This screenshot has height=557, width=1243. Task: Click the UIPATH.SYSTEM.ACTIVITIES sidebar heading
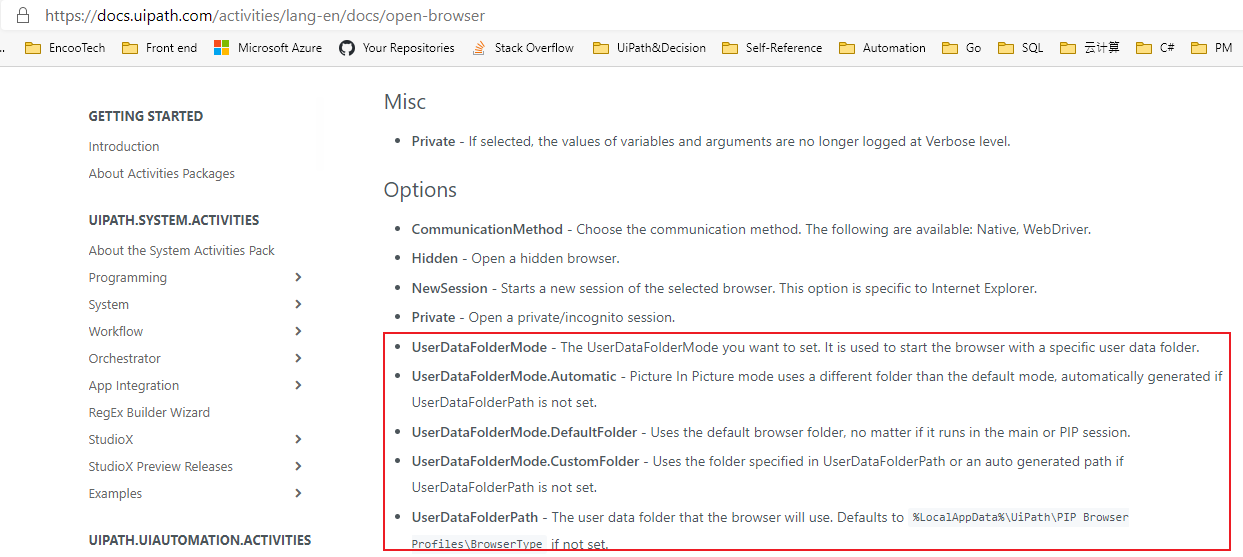[x=174, y=220]
